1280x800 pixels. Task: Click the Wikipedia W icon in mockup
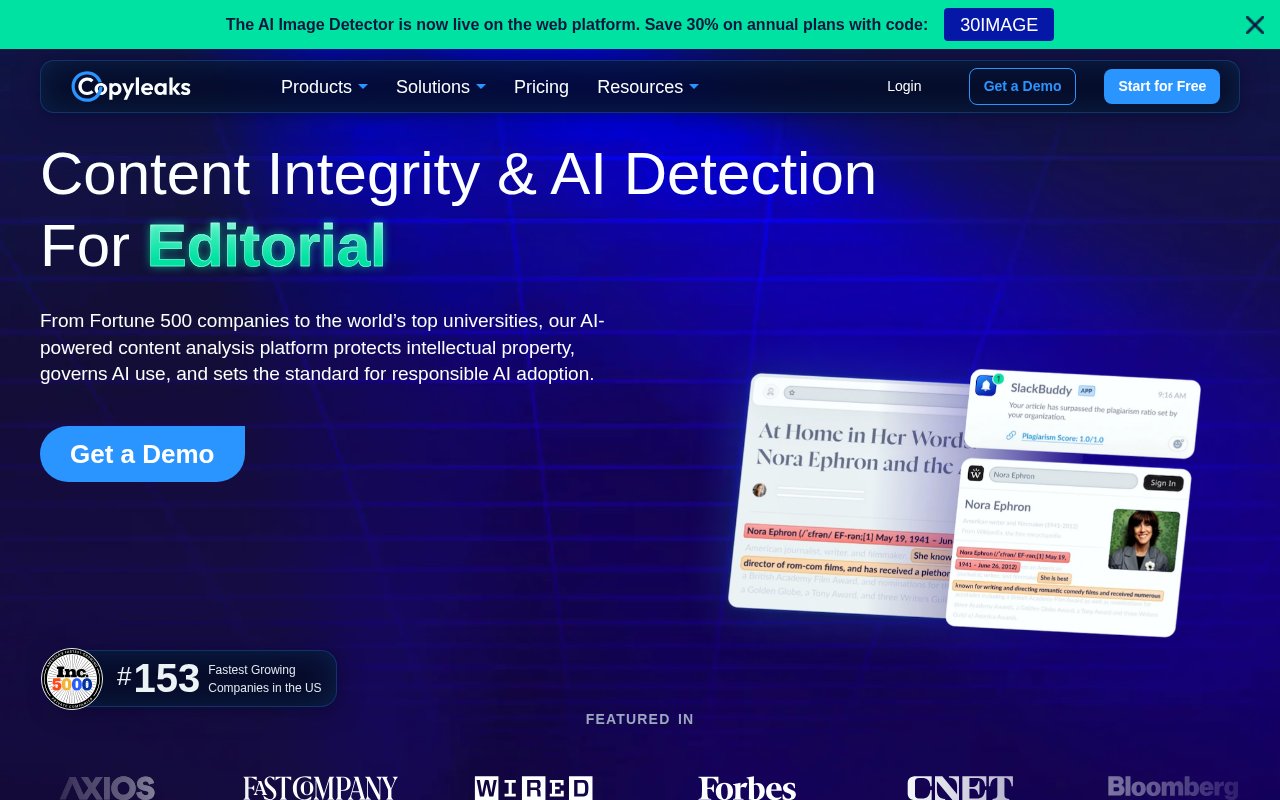click(x=975, y=473)
